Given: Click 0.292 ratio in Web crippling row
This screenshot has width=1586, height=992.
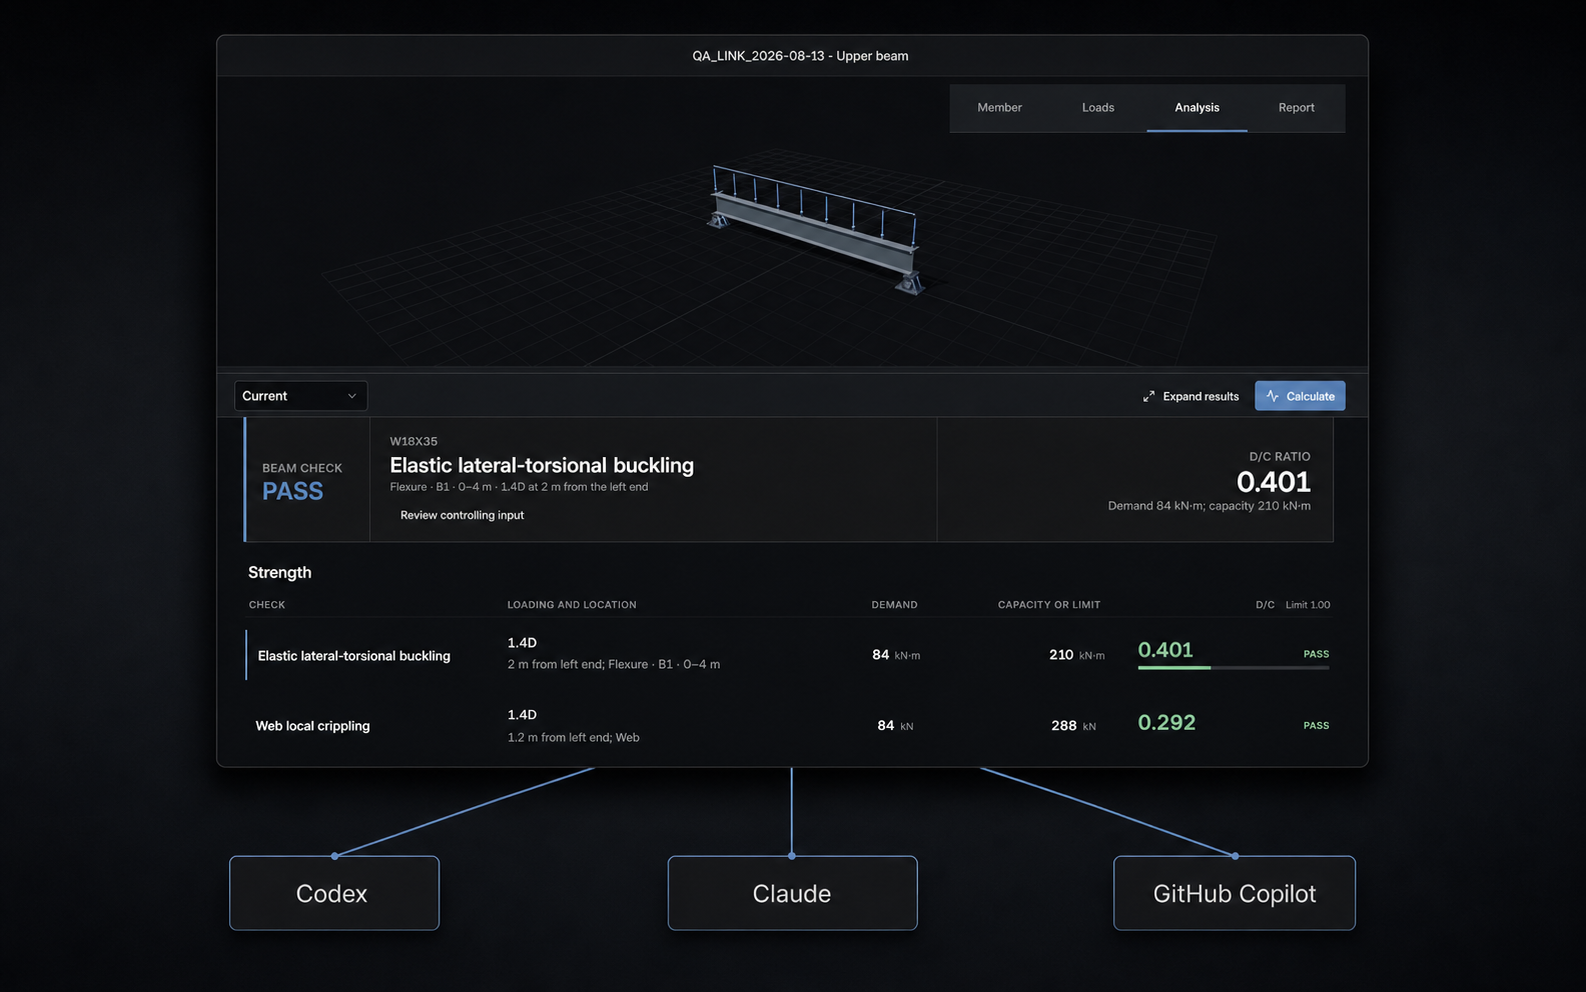Looking at the screenshot, I should (1166, 722).
